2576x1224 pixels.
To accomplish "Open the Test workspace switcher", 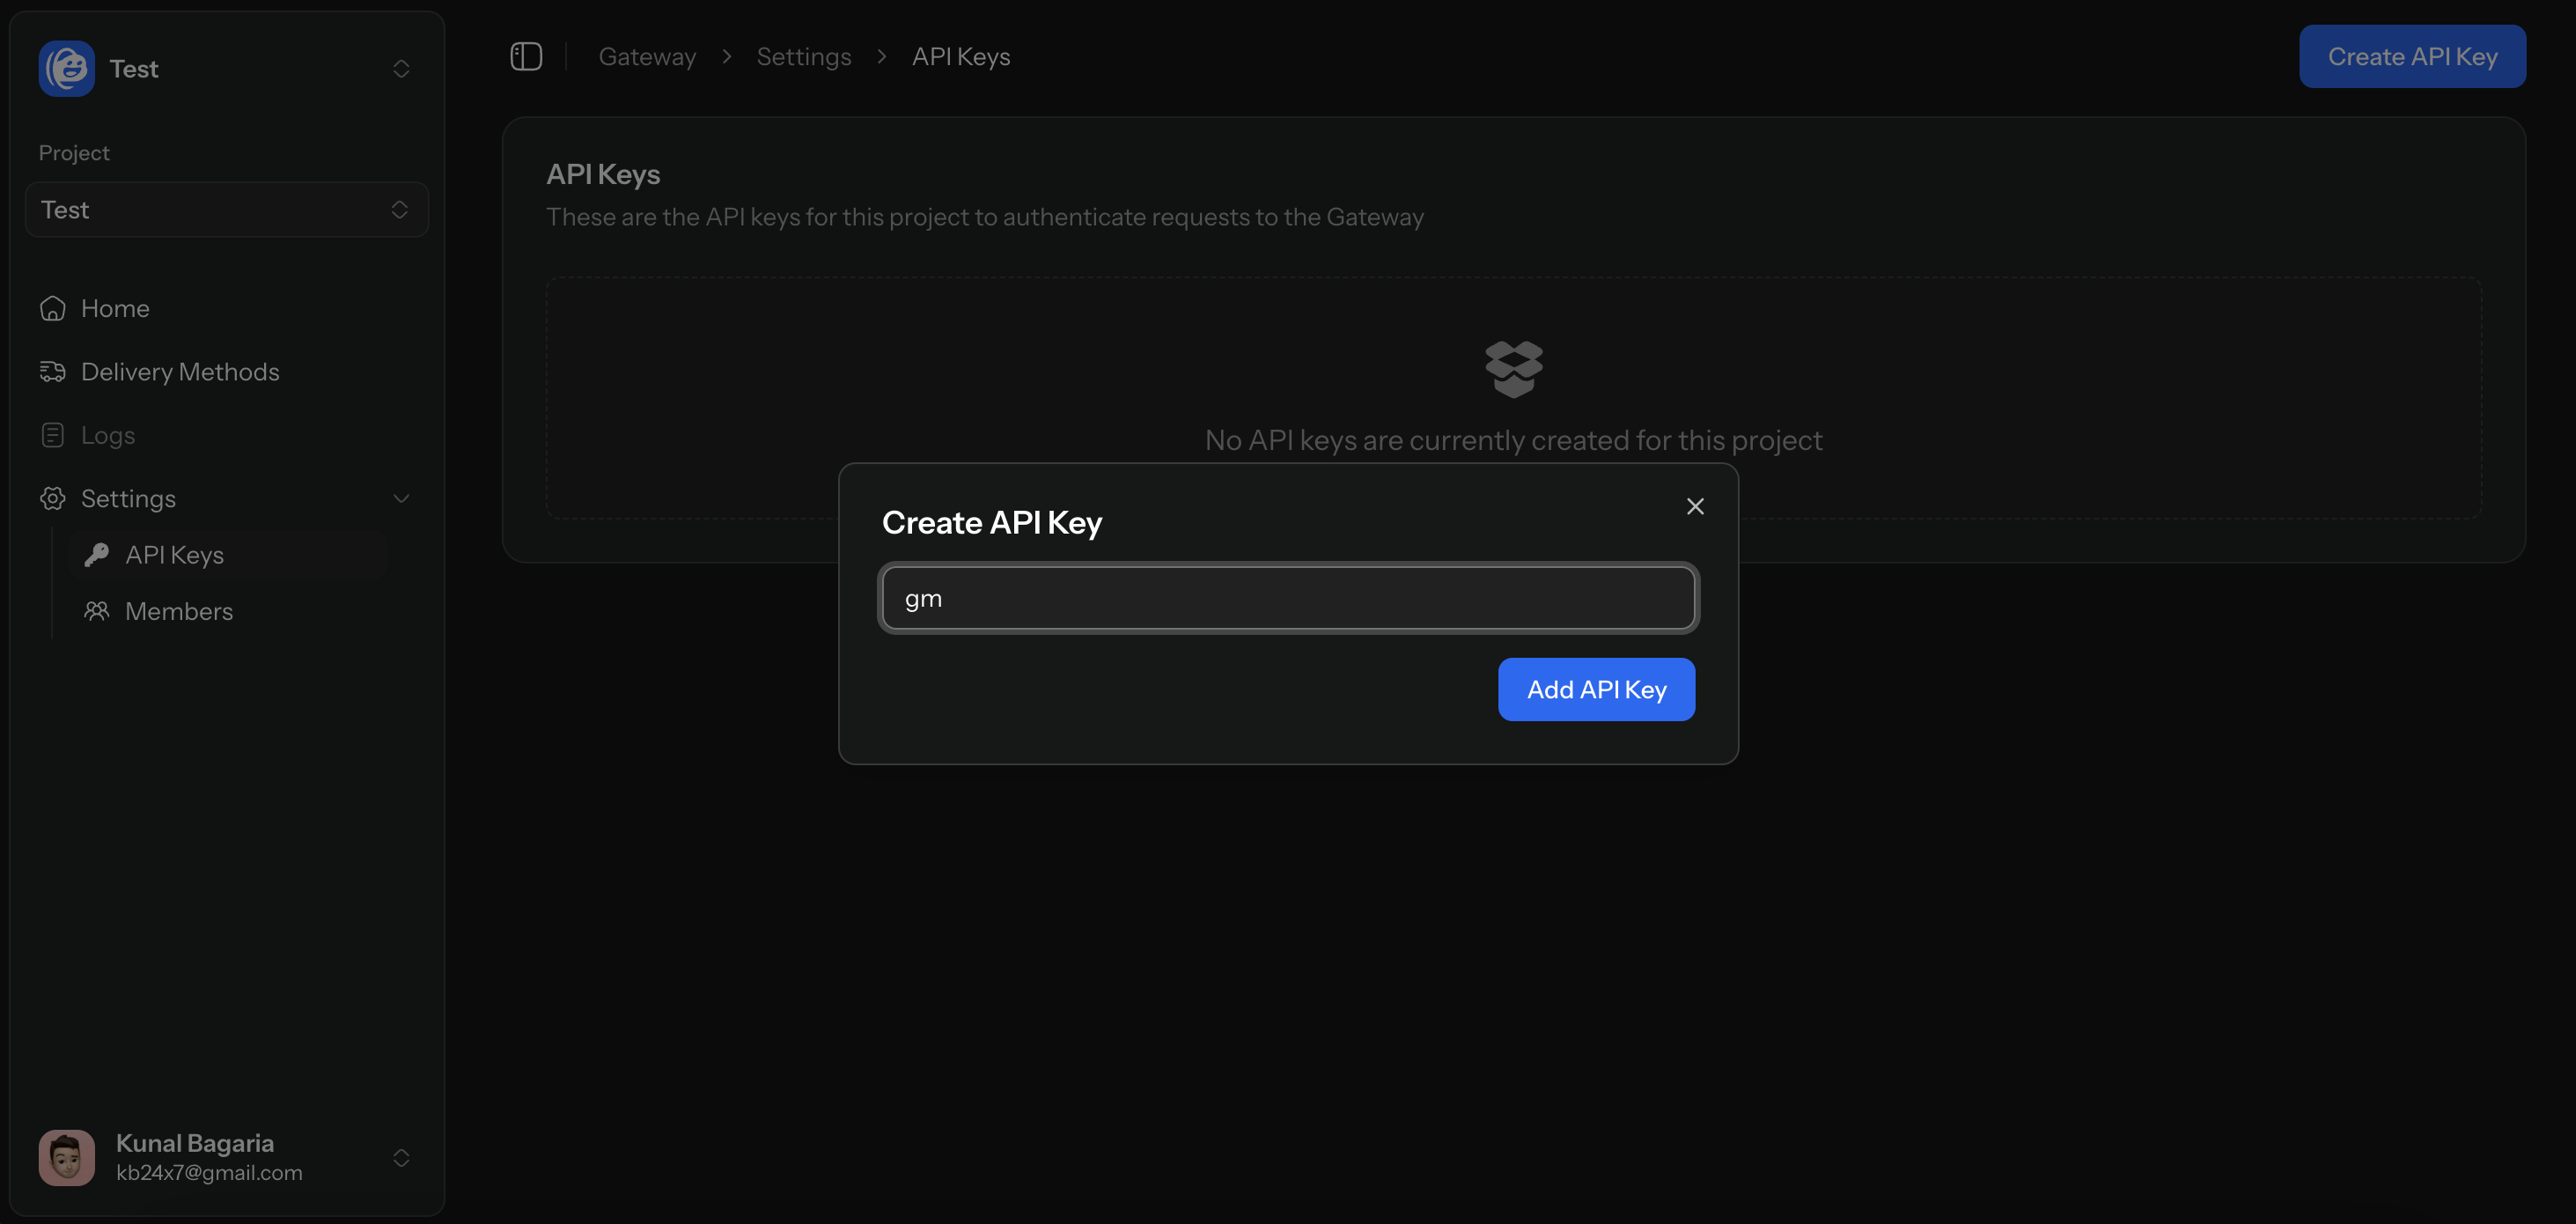I will point(401,69).
